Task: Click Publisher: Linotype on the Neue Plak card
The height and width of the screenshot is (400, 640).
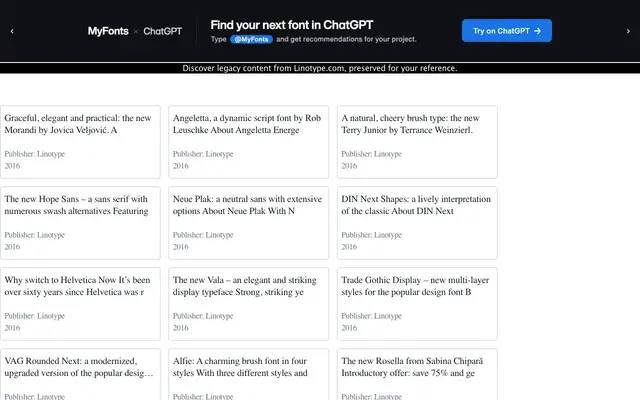Action: pyautogui.click(x=203, y=235)
